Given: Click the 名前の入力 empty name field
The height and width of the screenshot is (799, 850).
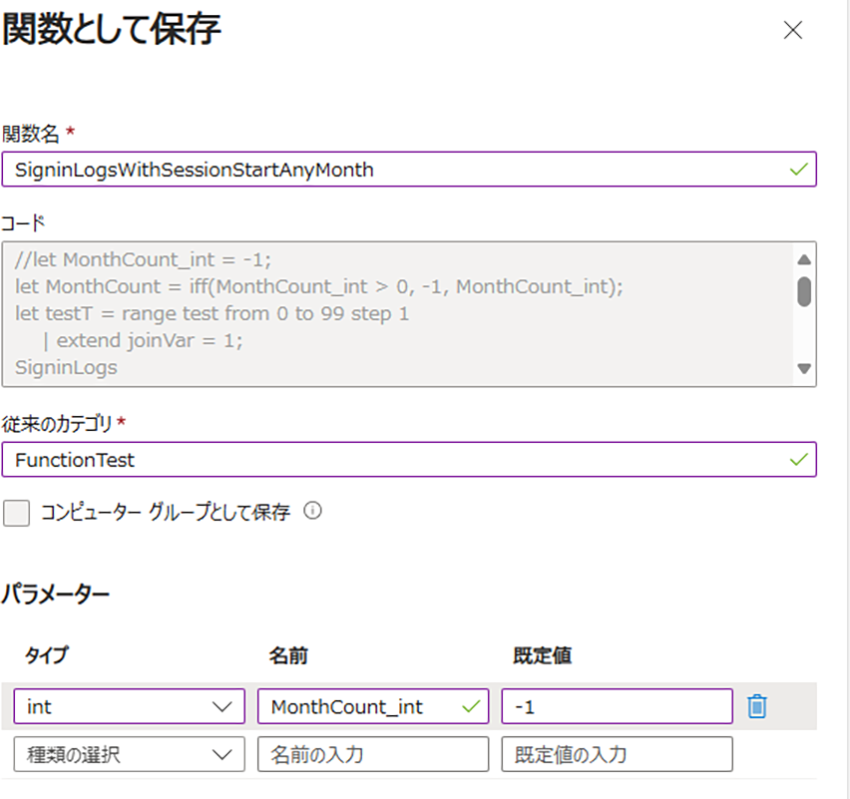Looking at the screenshot, I should 373,754.
